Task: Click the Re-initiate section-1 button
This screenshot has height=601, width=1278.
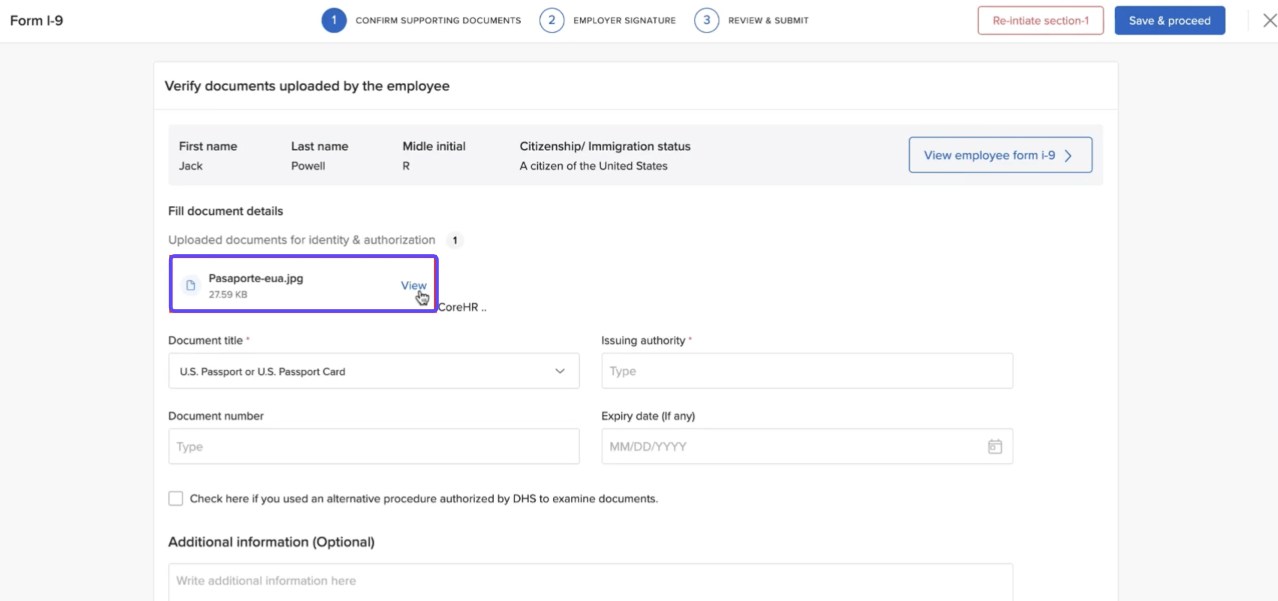Action: pos(1040,21)
